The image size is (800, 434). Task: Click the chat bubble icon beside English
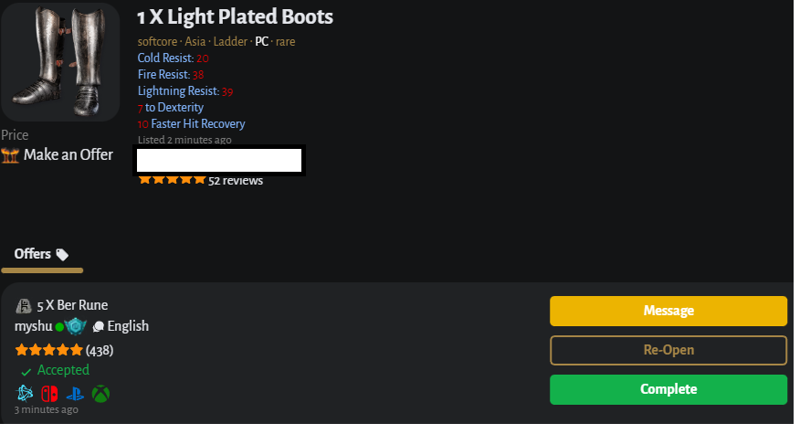tap(98, 327)
